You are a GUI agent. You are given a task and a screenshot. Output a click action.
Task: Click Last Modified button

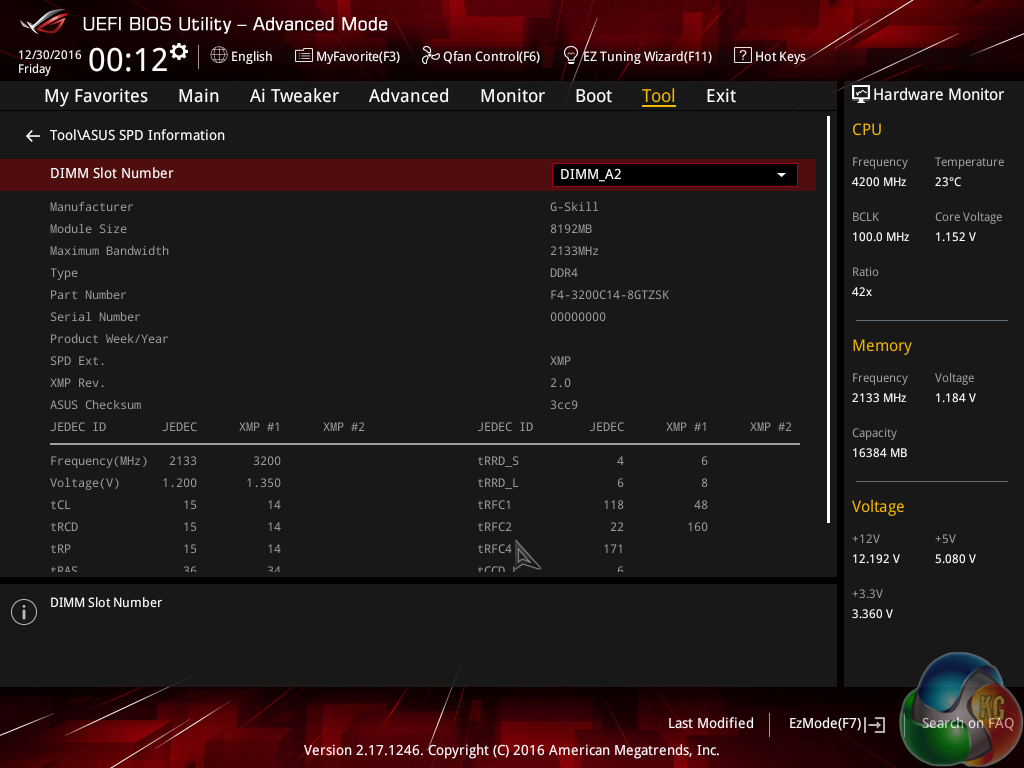[x=711, y=723]
